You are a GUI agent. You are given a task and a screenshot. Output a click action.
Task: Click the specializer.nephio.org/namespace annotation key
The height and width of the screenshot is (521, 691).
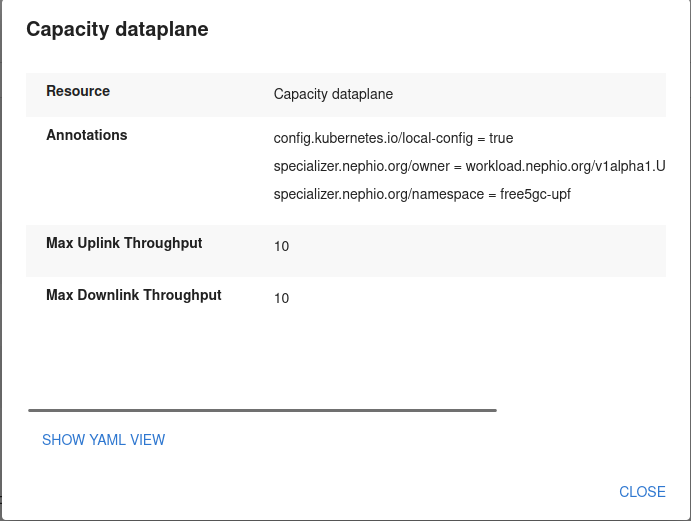pos(379,194)
